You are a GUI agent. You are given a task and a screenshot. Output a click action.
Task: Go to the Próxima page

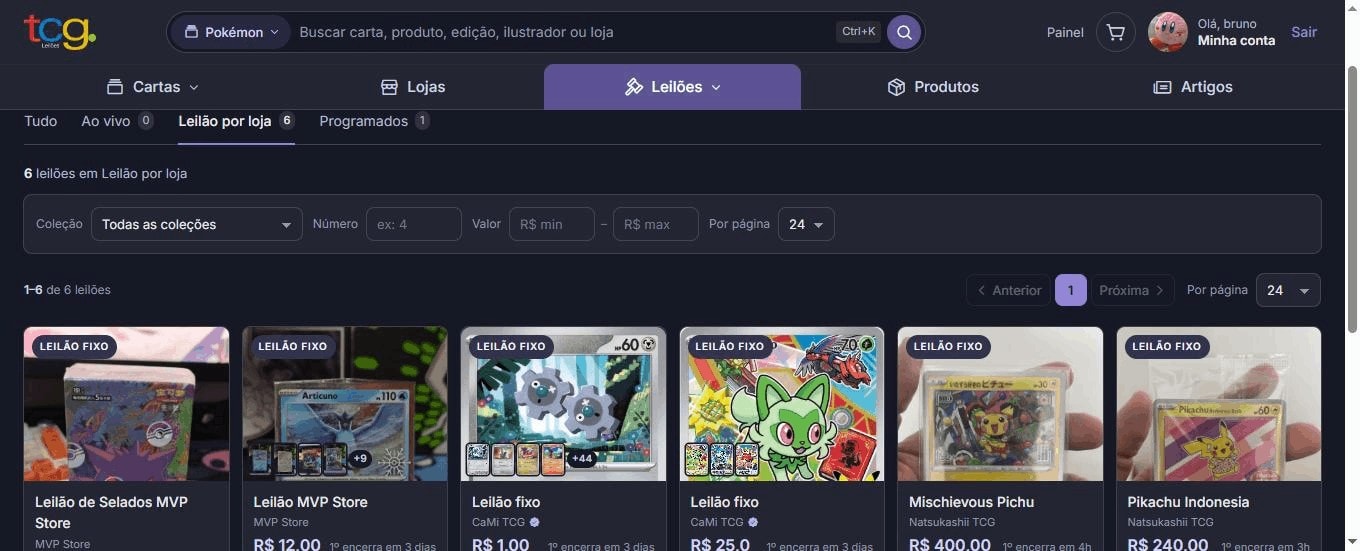point(1132,290)
